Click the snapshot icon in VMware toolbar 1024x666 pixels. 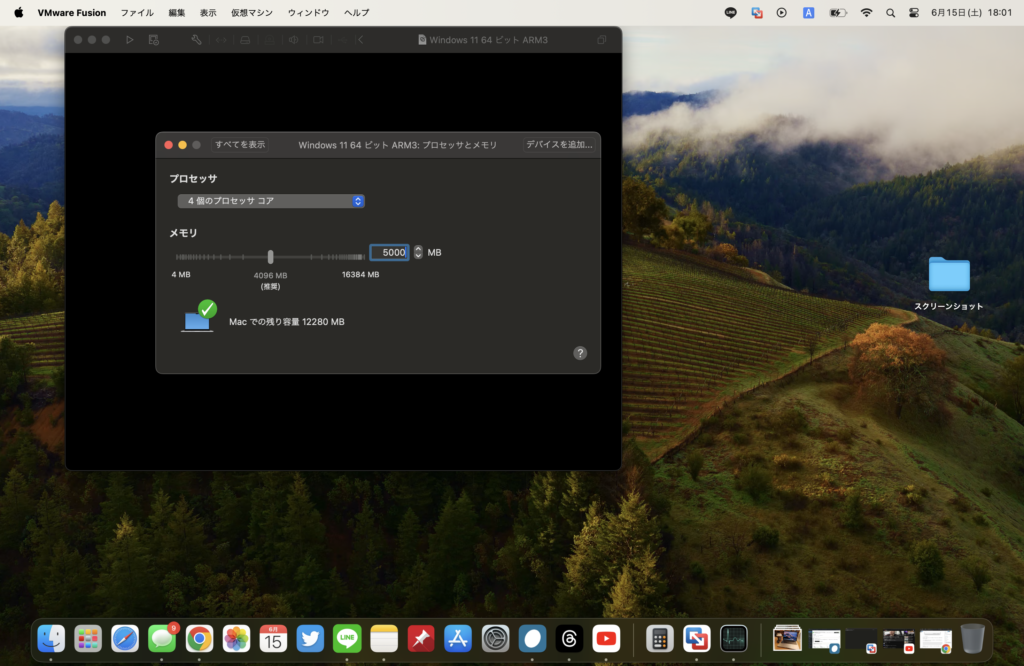pos(153,40)
